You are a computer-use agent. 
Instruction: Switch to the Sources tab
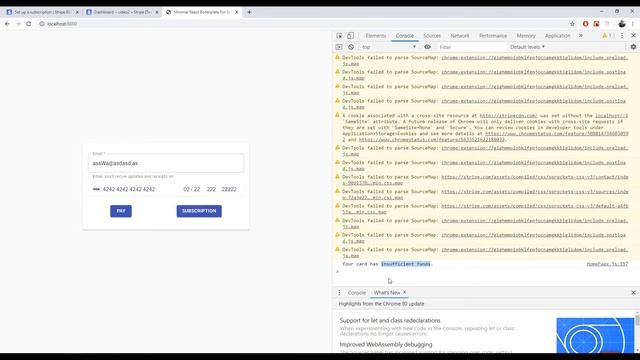pos(432,36)
